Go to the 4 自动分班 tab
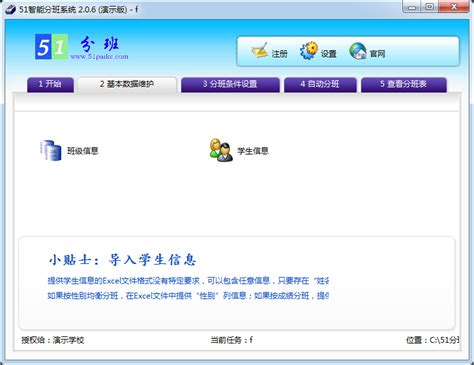This screenshot has width=474, height=365. click(320, 84)
